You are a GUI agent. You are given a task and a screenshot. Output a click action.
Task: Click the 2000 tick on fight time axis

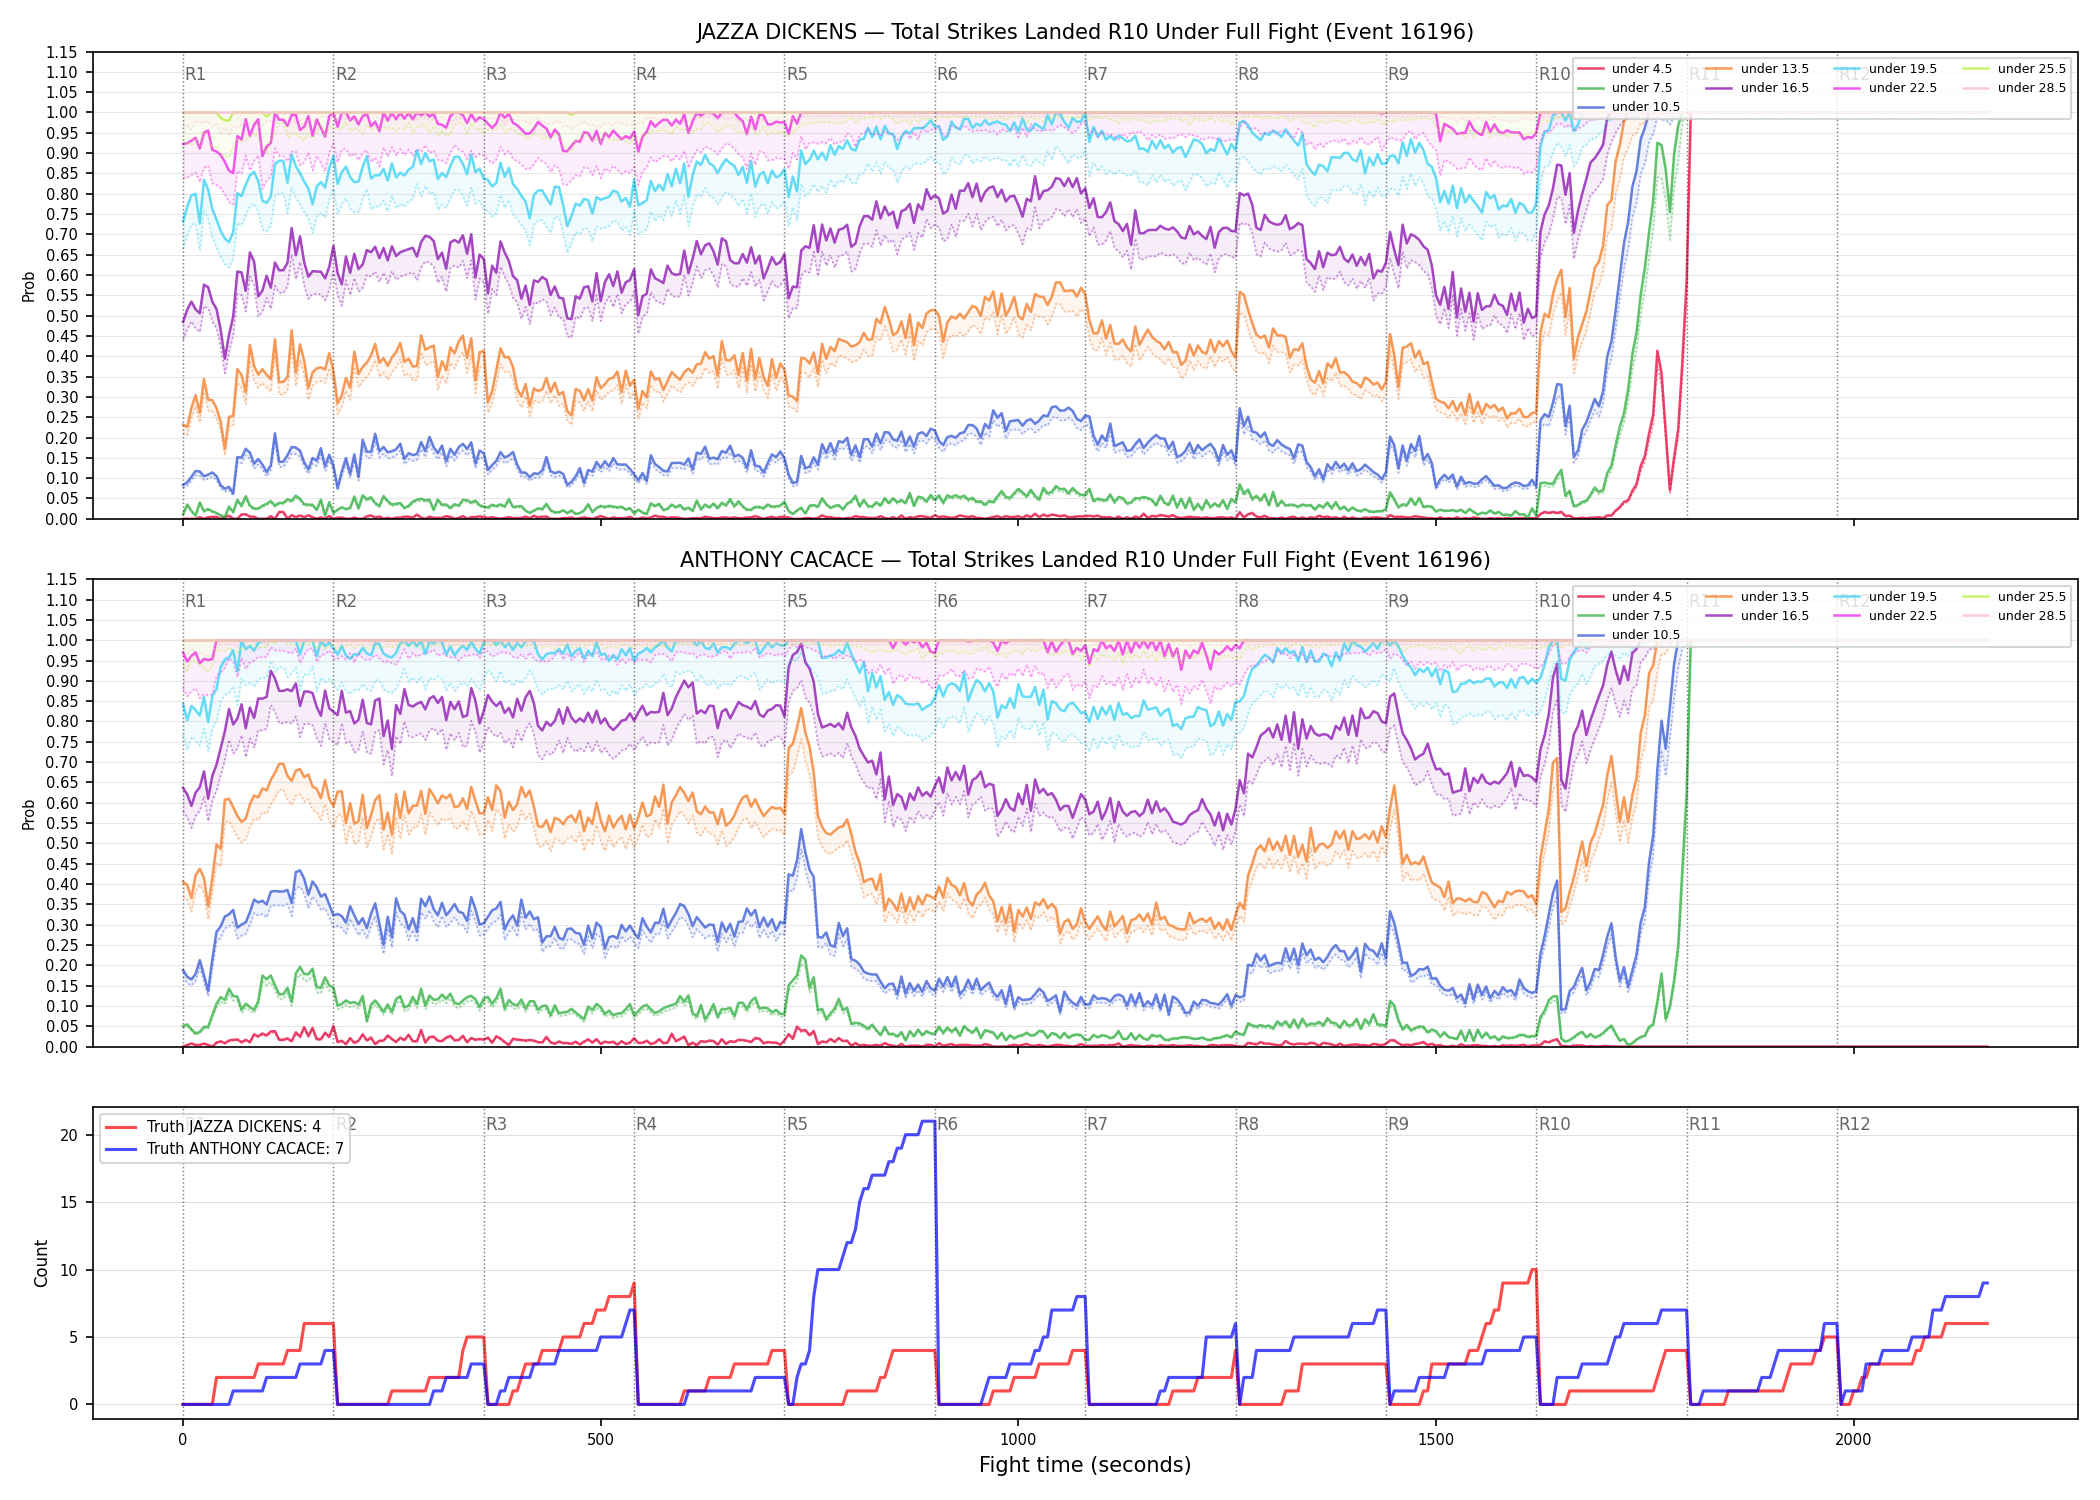tap(1853, 1440)
